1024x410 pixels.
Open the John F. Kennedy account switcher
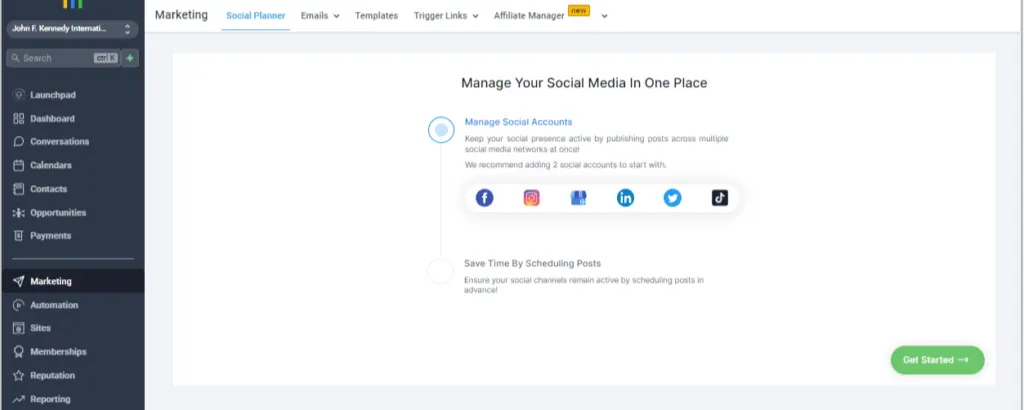72,29
